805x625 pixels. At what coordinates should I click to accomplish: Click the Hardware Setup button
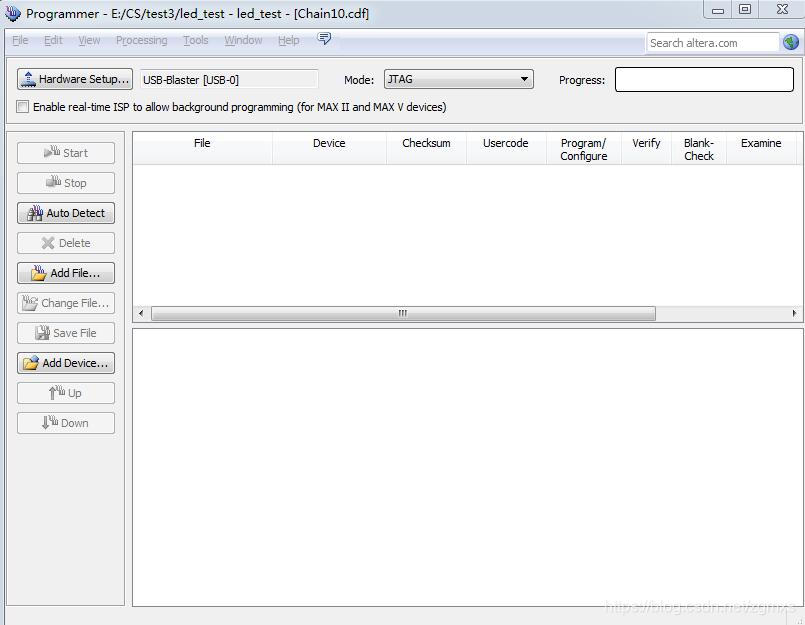[75, 79]
